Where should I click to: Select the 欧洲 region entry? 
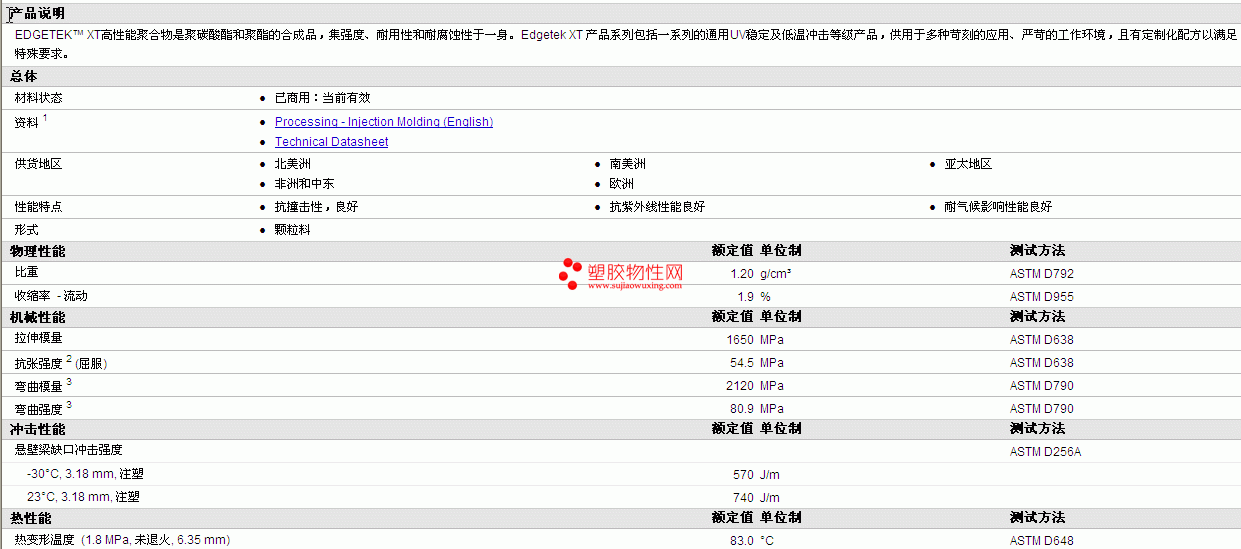(x=622, y=184)
